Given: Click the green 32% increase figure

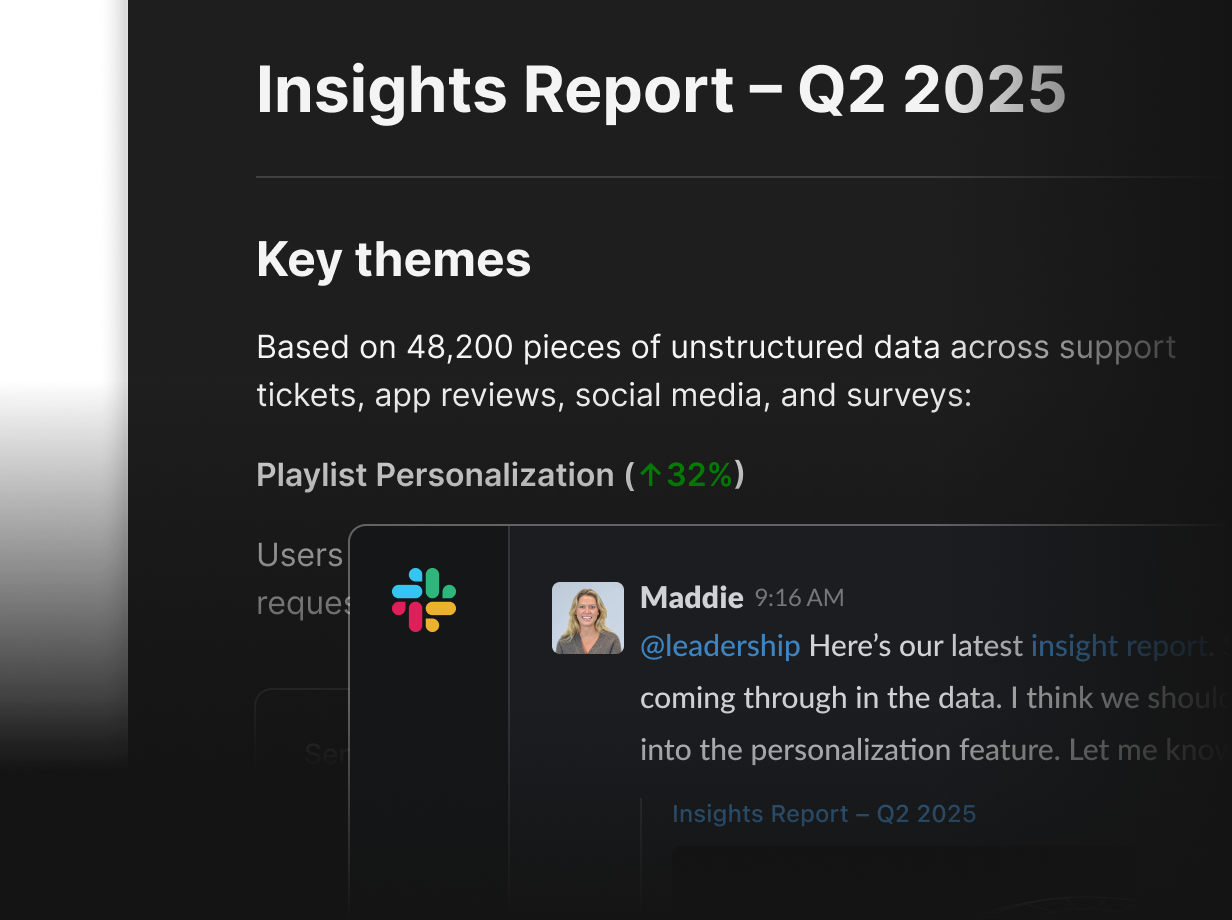Looking at the screenshot, I should tap(700, 475).
